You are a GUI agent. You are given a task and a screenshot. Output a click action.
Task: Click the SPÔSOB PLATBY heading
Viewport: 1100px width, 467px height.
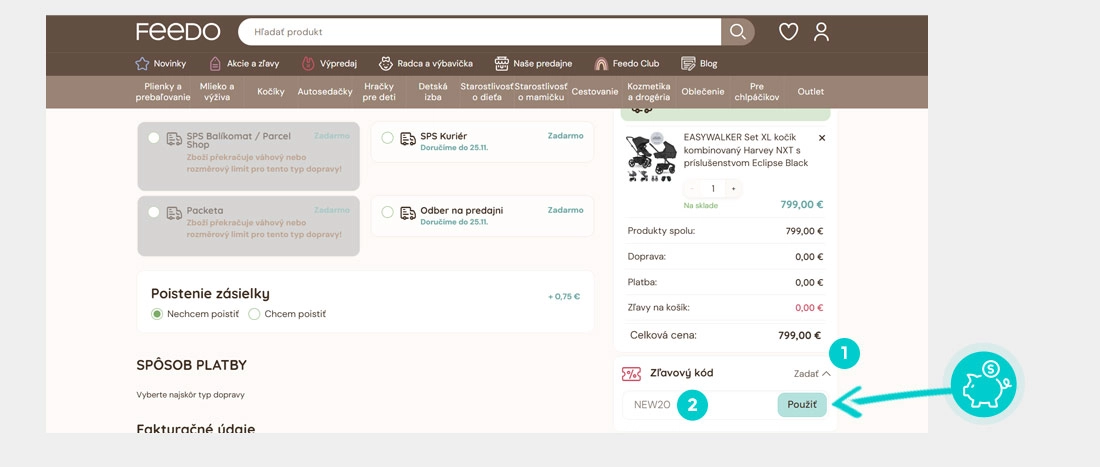click(192, 365)
